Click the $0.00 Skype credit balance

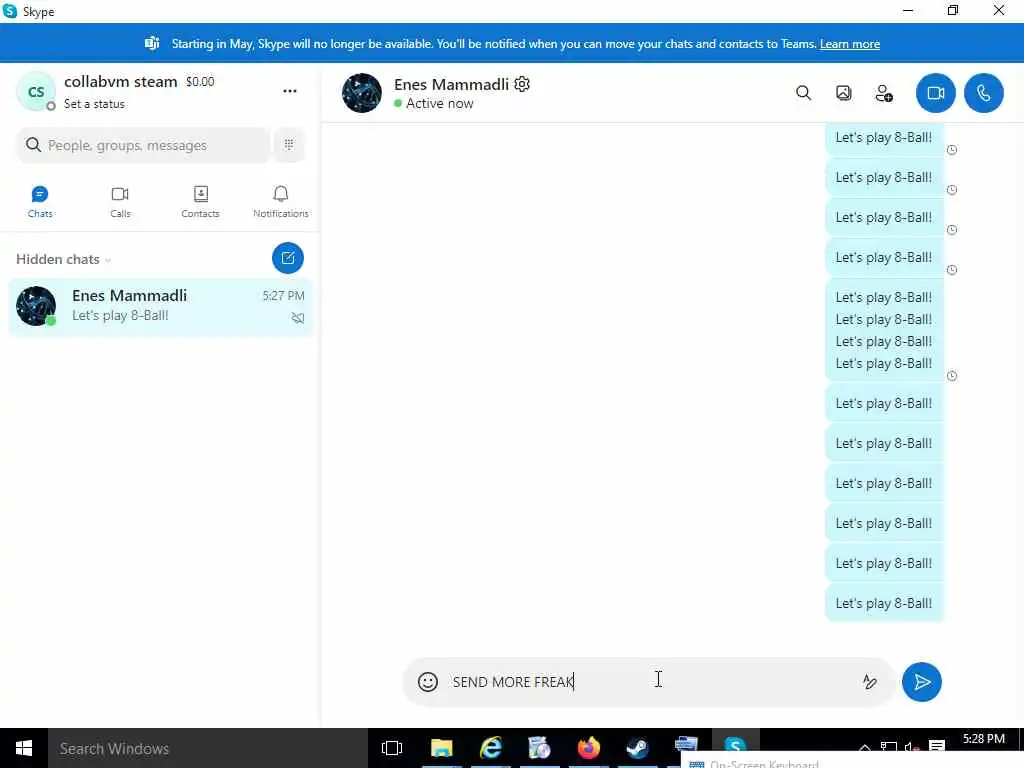200,82
